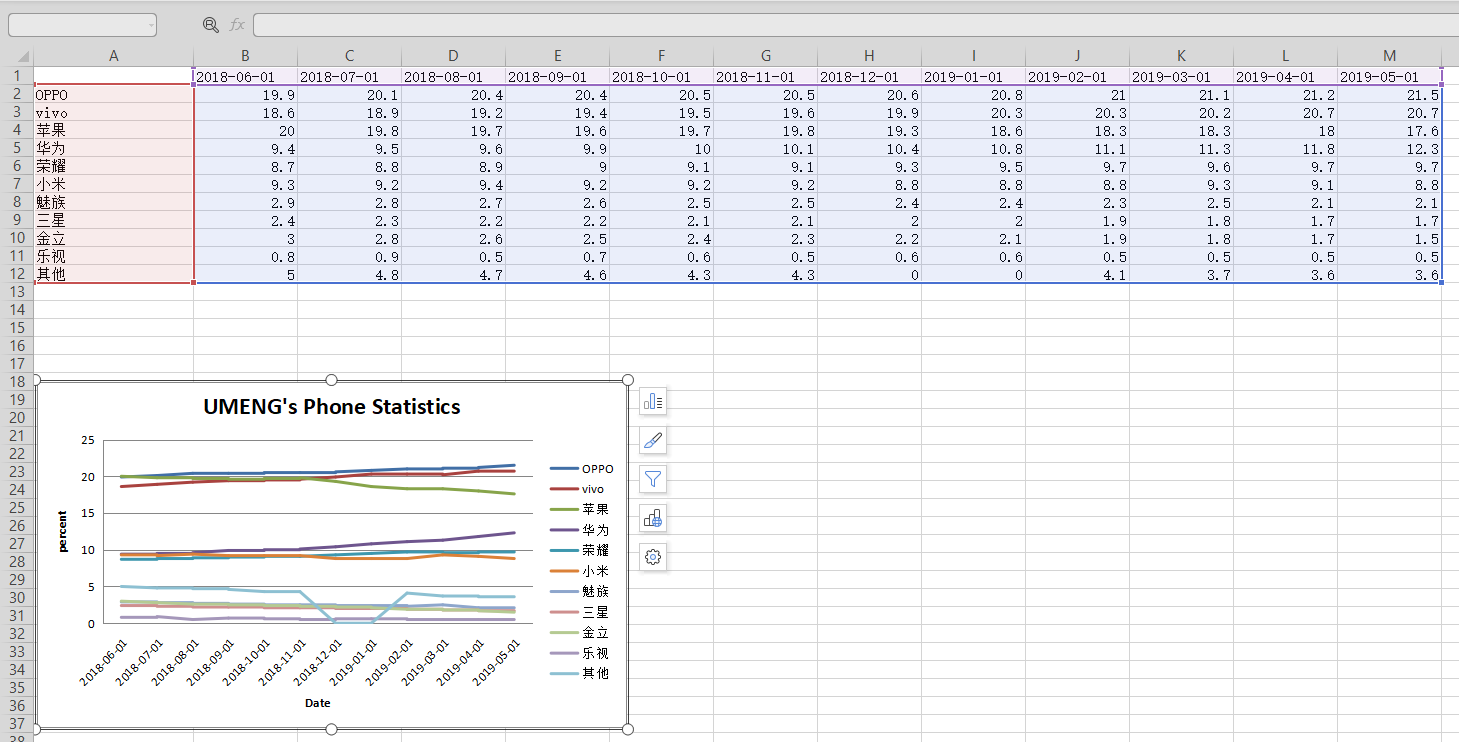
Task: Click 小米 entry in chart legend
Action: pos(580,571)
